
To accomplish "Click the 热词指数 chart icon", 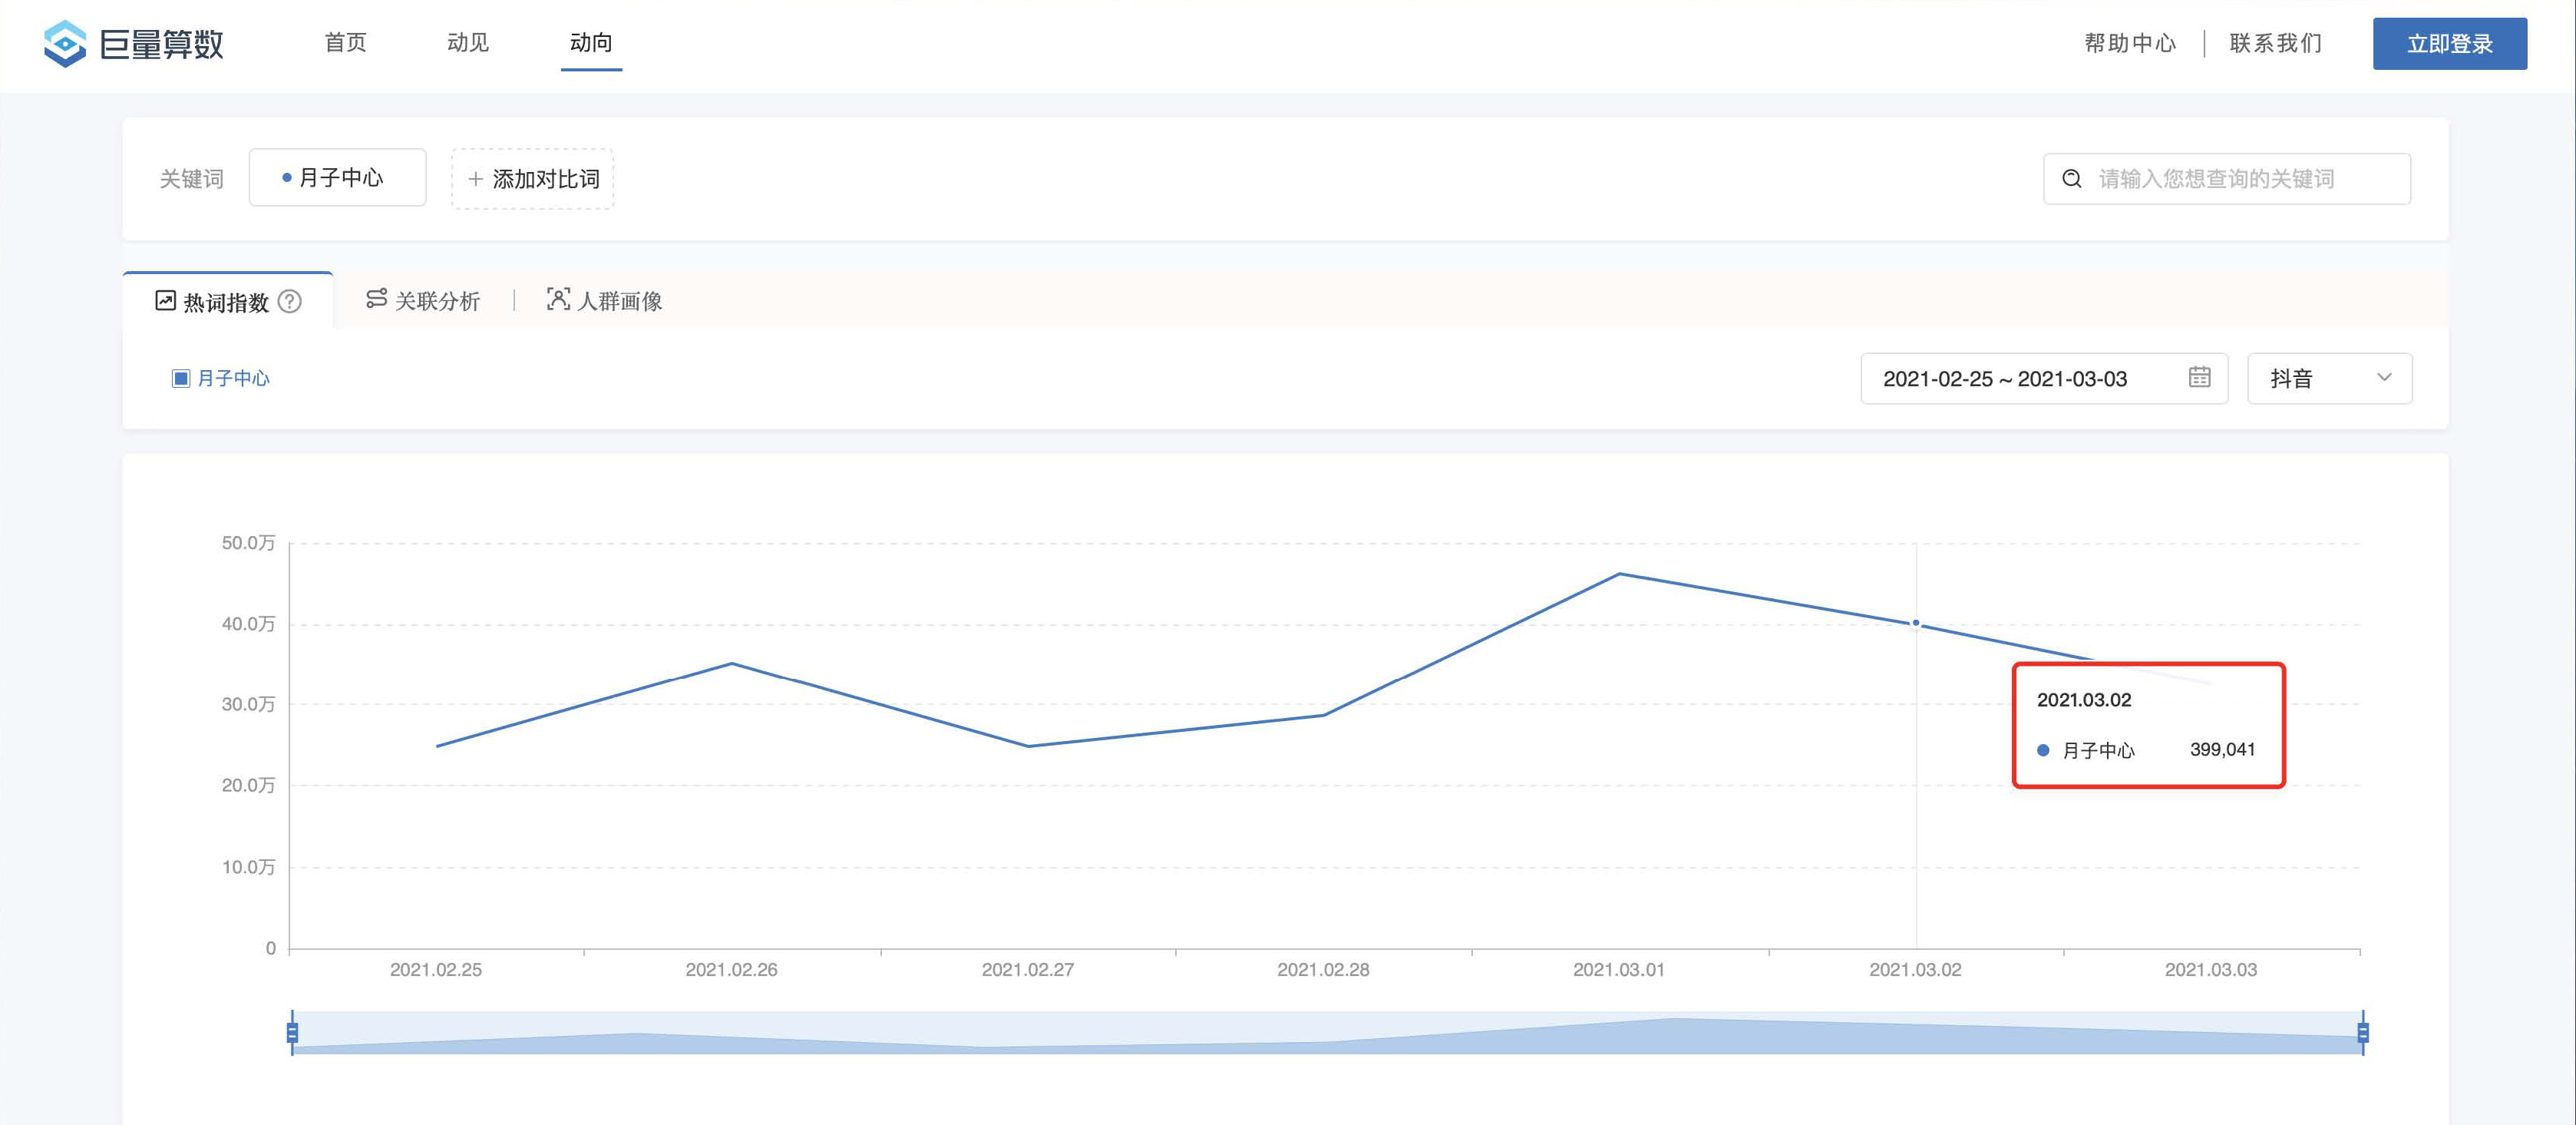I will tap(166, 301).
